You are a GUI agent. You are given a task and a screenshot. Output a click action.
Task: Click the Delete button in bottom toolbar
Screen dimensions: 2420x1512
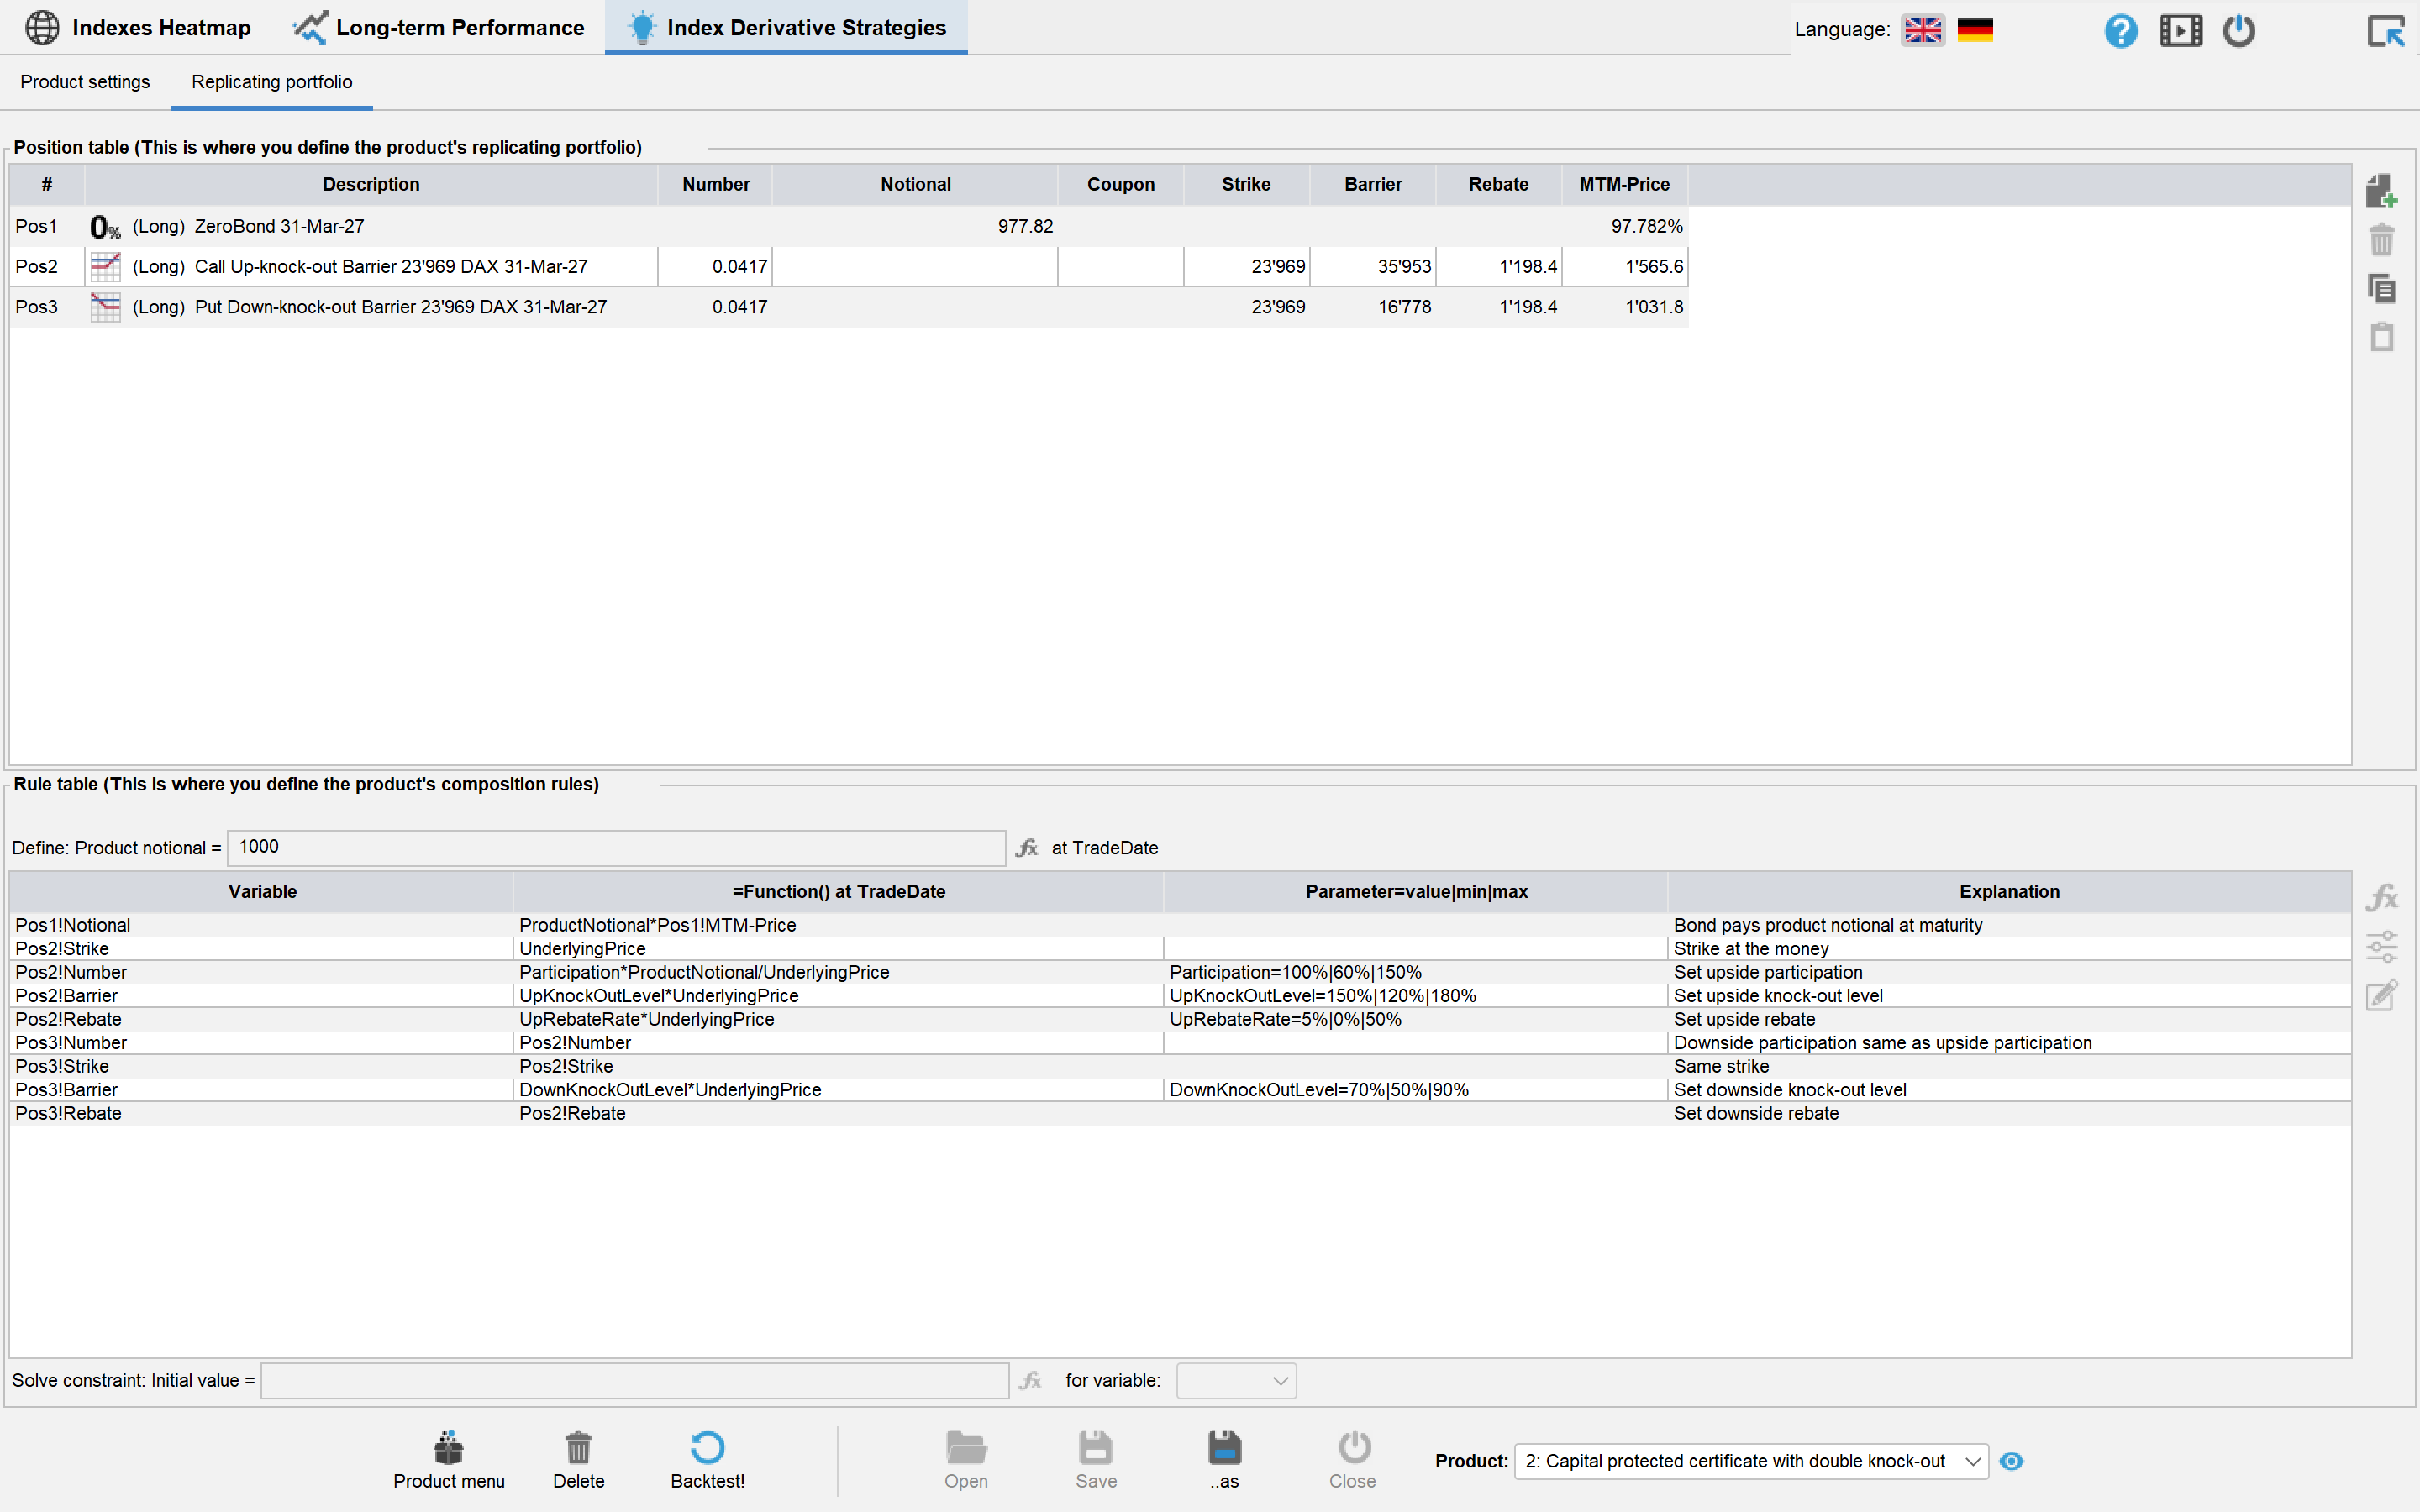coord(578,1460)
